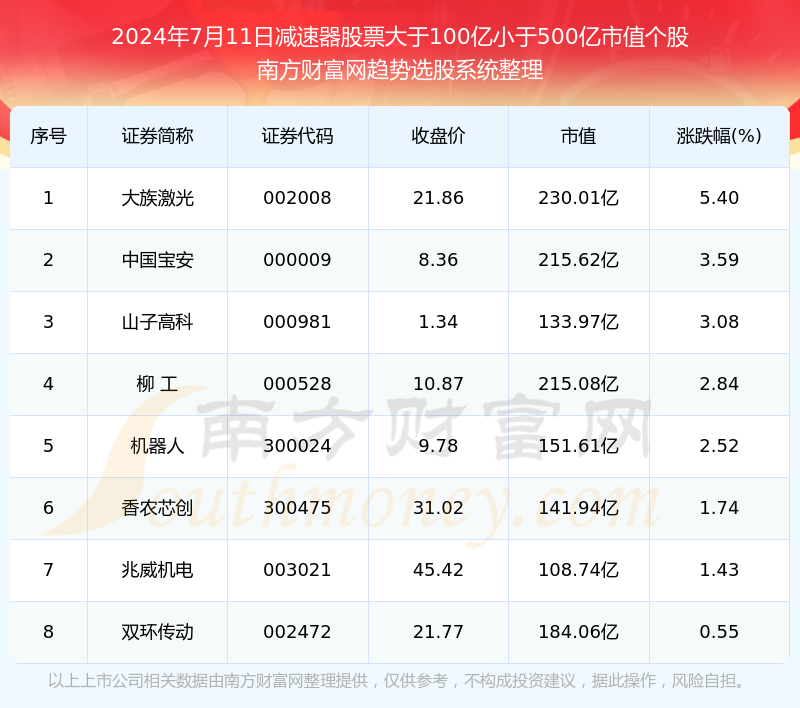
Task: Click the stock code '300024'
Action: tap(297, 446)
